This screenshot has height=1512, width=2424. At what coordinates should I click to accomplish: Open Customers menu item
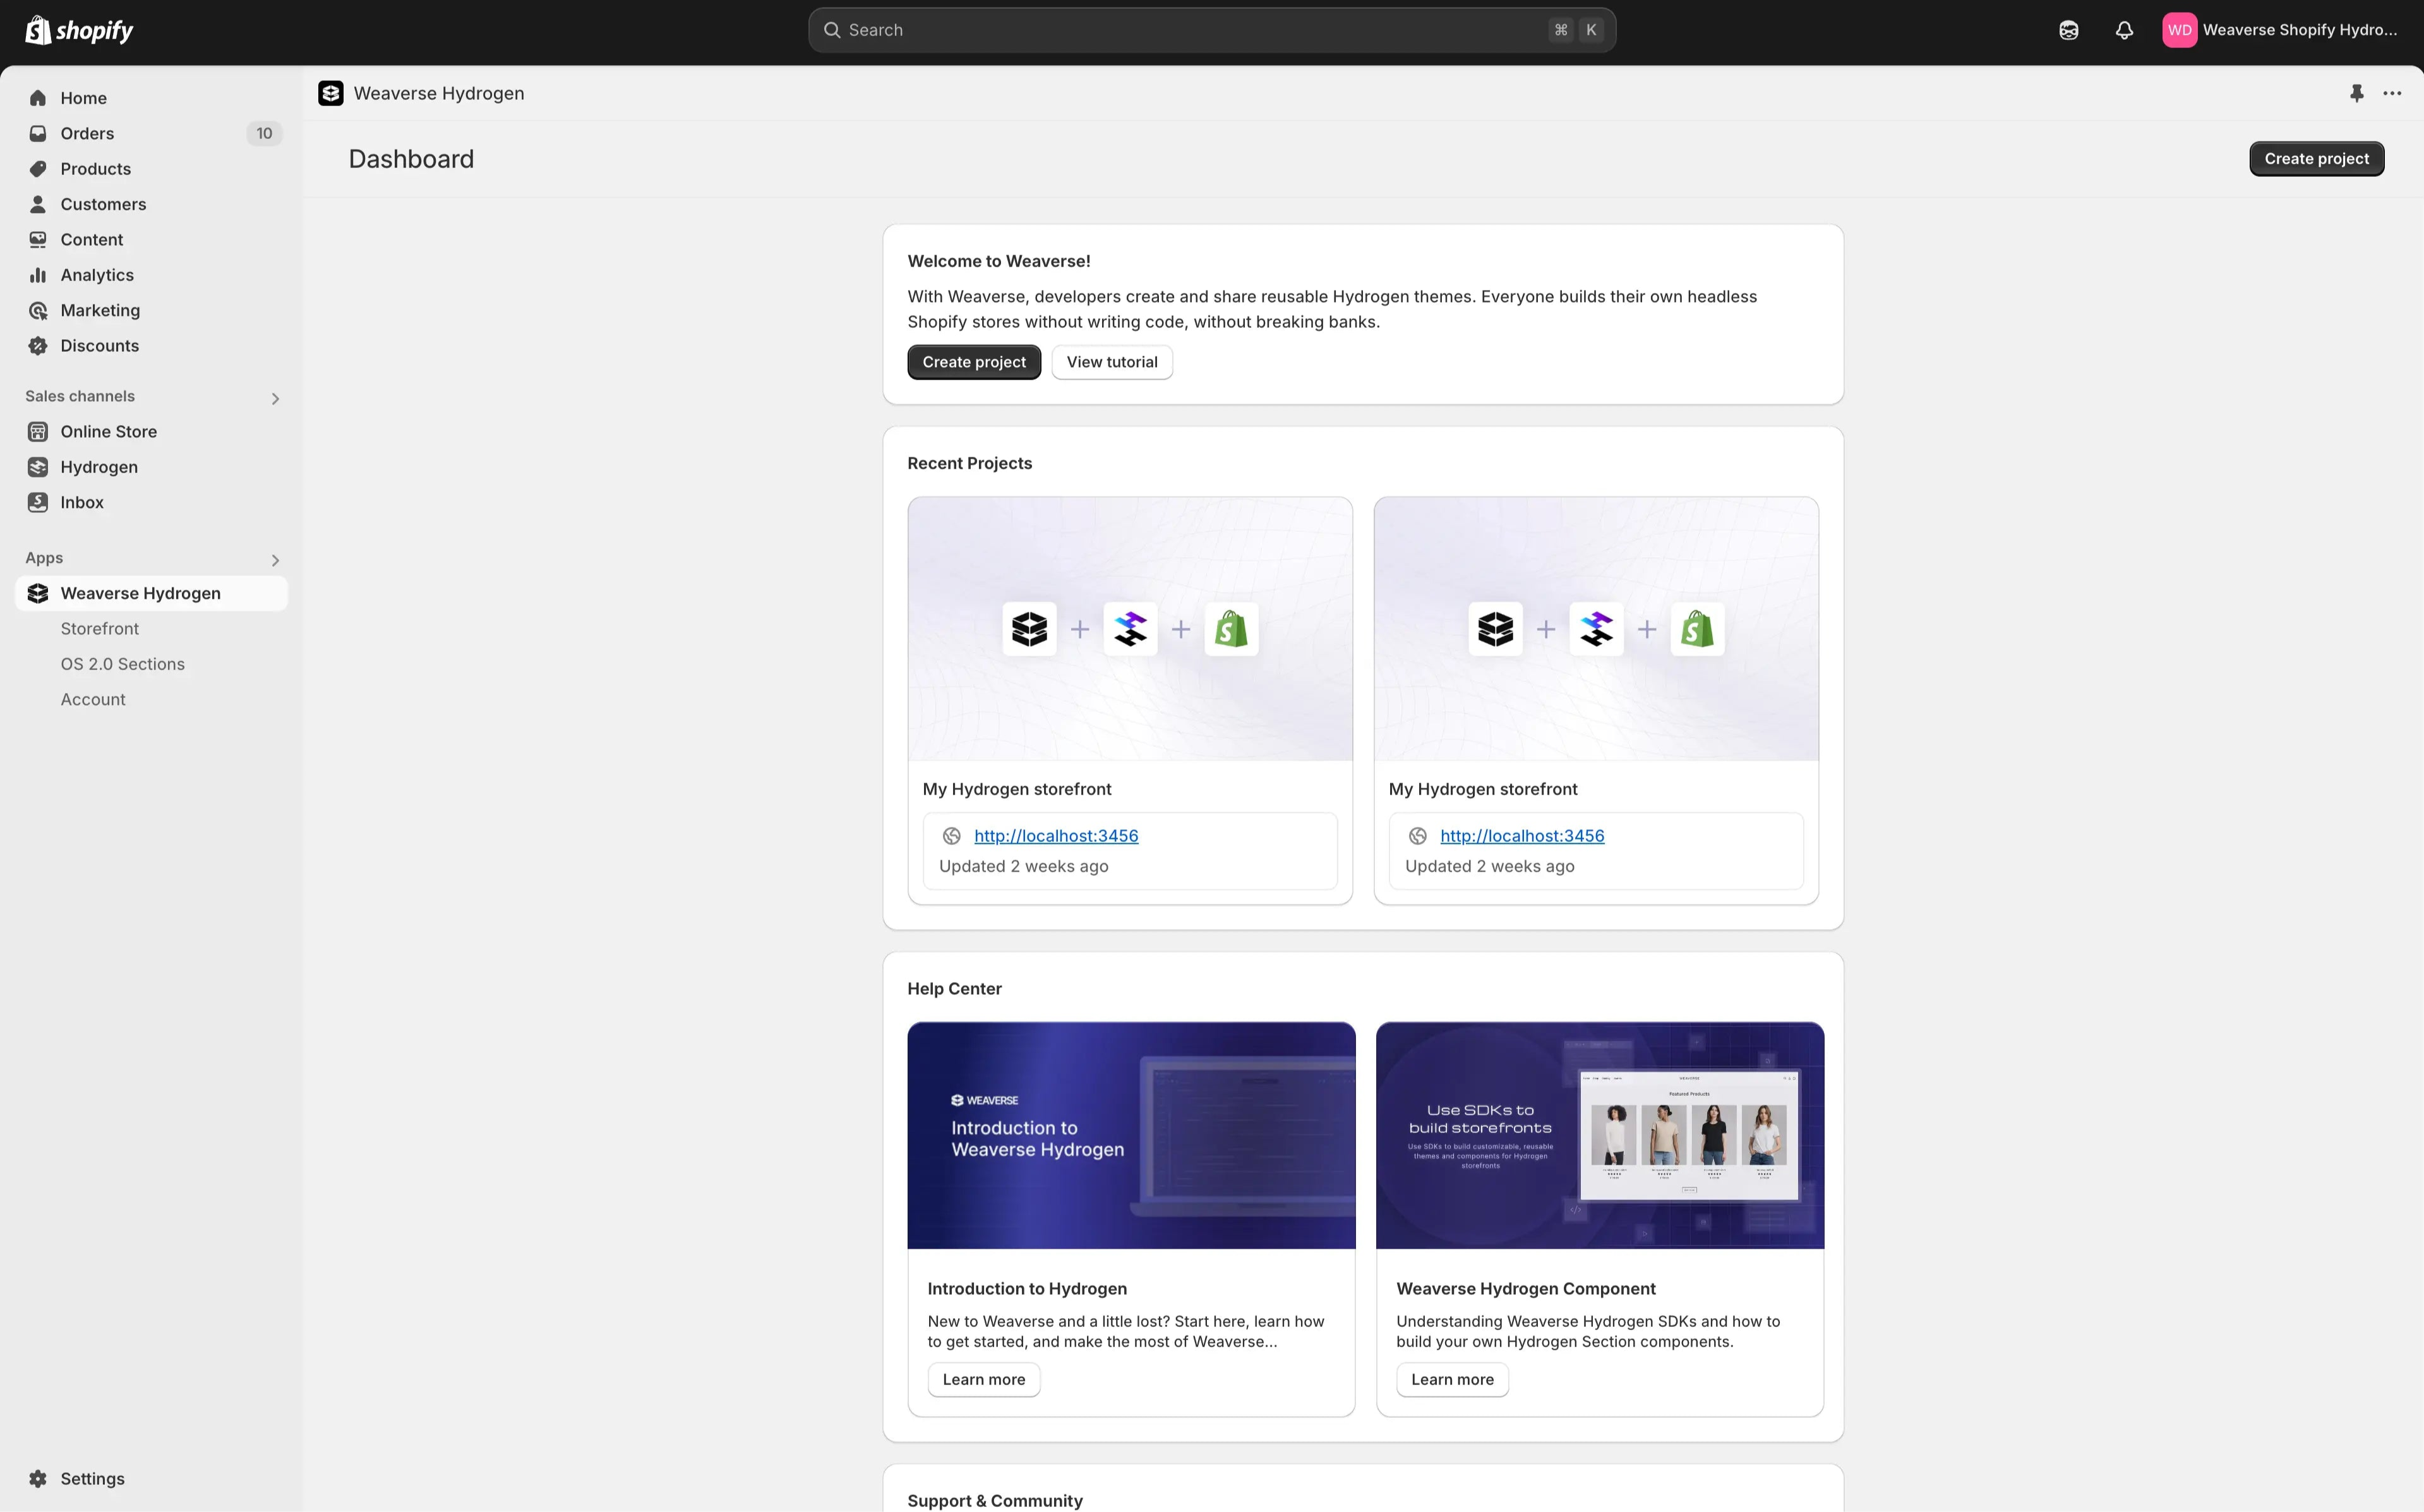click(x=152, y=204)
